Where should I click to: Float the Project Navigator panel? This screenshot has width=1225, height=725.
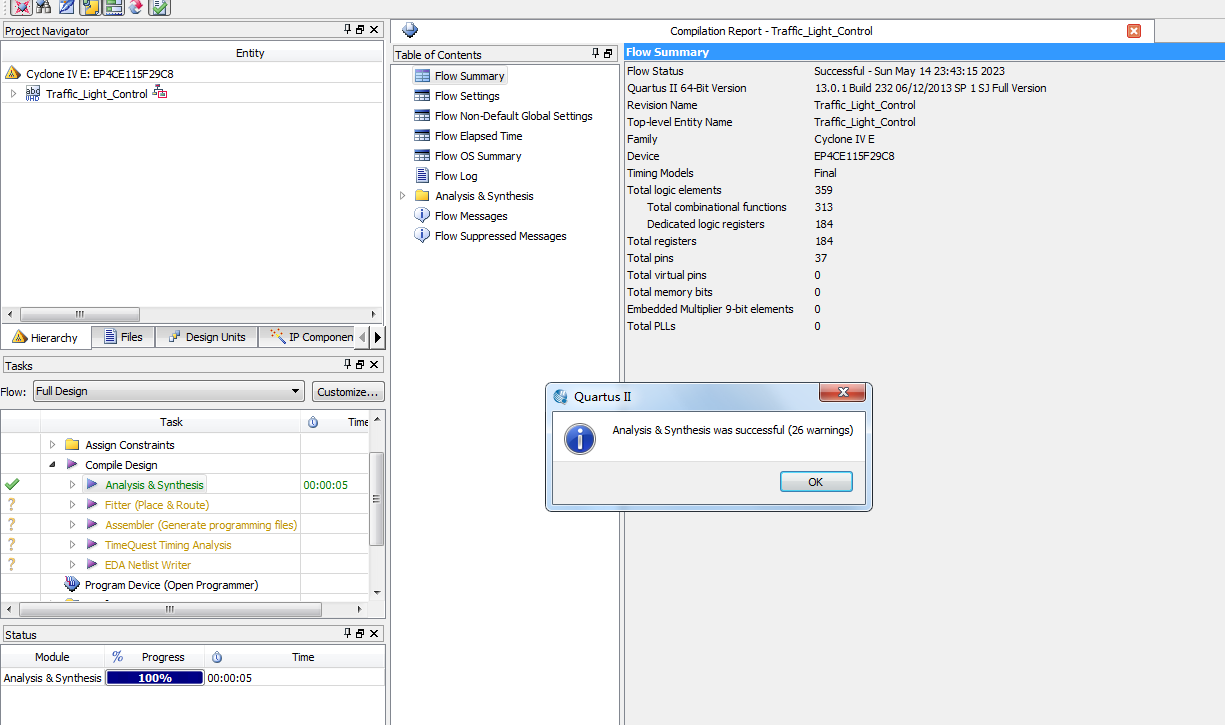360,30
